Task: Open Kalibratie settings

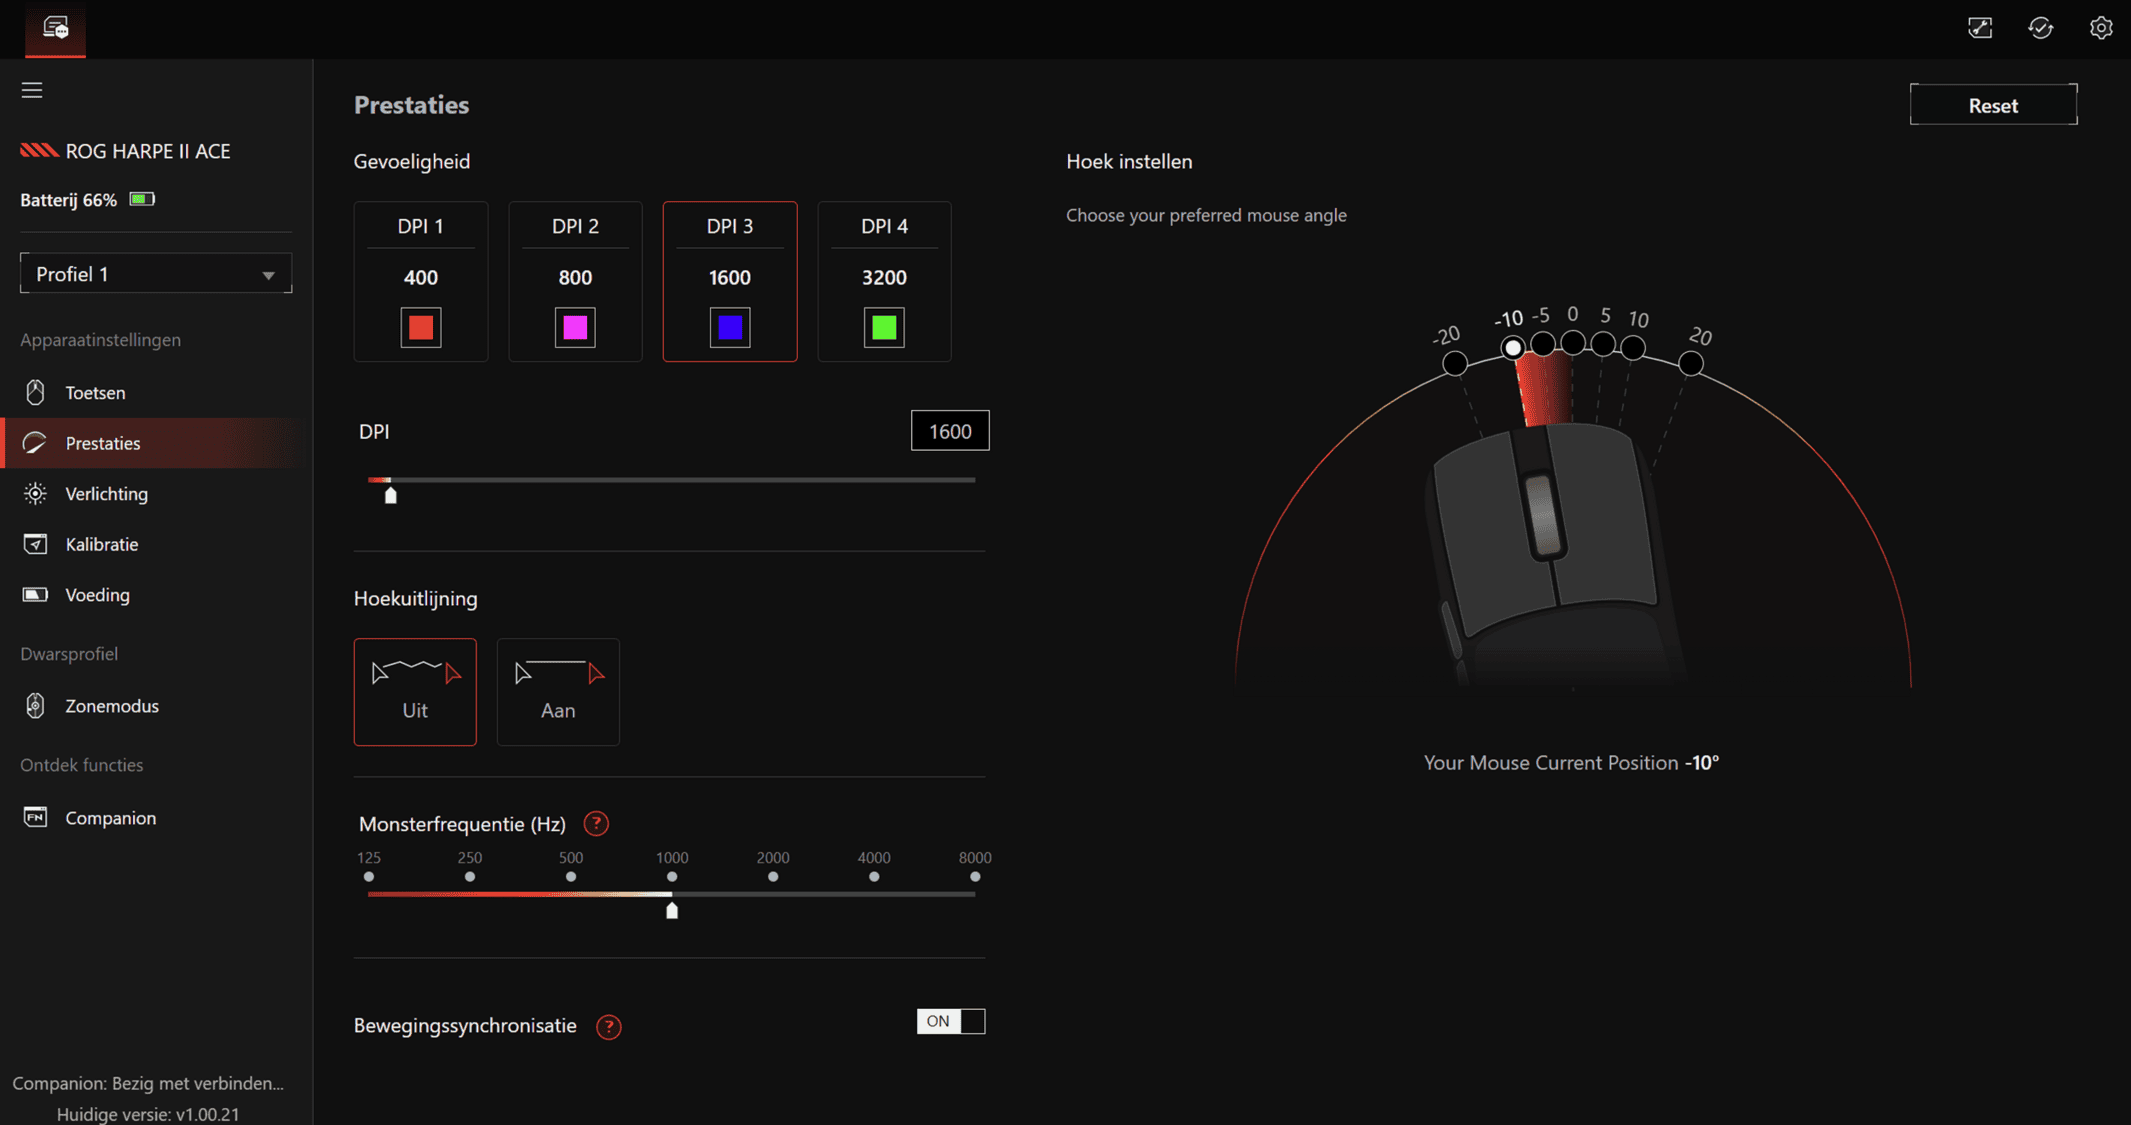Action: pyautogui.click(x=156, y=544)
